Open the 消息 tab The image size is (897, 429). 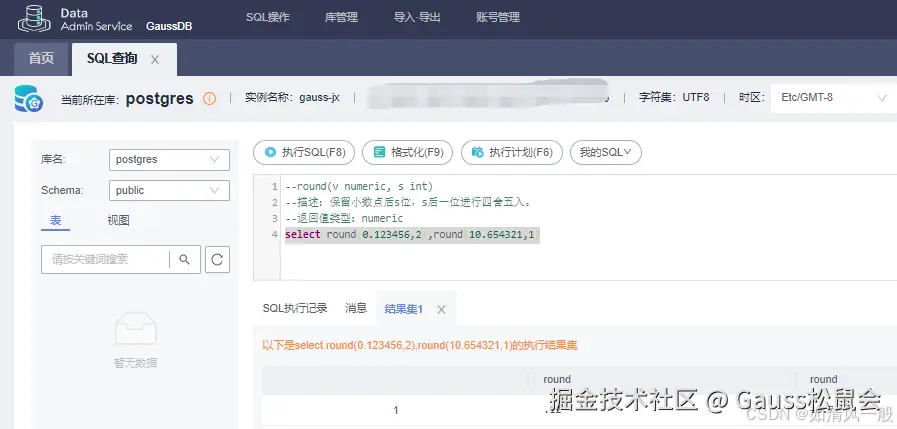pos(356,308)
